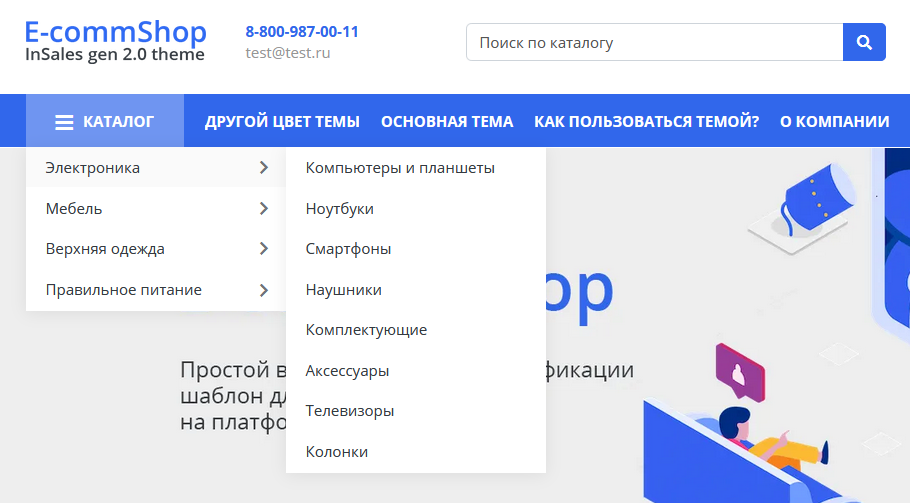The width and height of the screenshot is (910, 503).
Task: Open the Основная тема menu item
Action: click(x=447, y=122)
